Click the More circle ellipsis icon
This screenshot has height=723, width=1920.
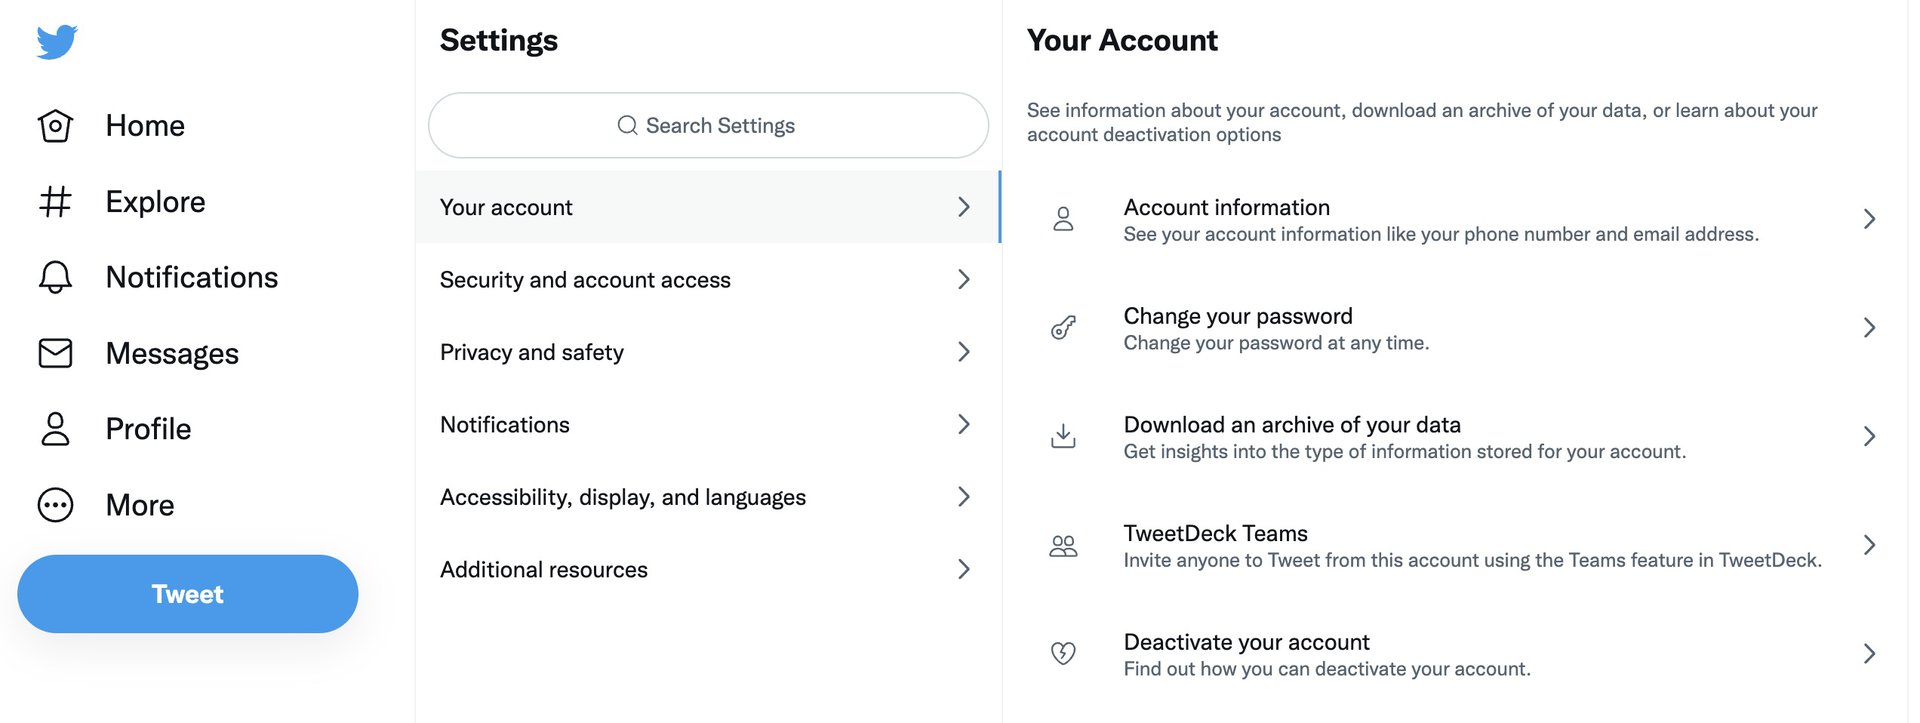55,505
